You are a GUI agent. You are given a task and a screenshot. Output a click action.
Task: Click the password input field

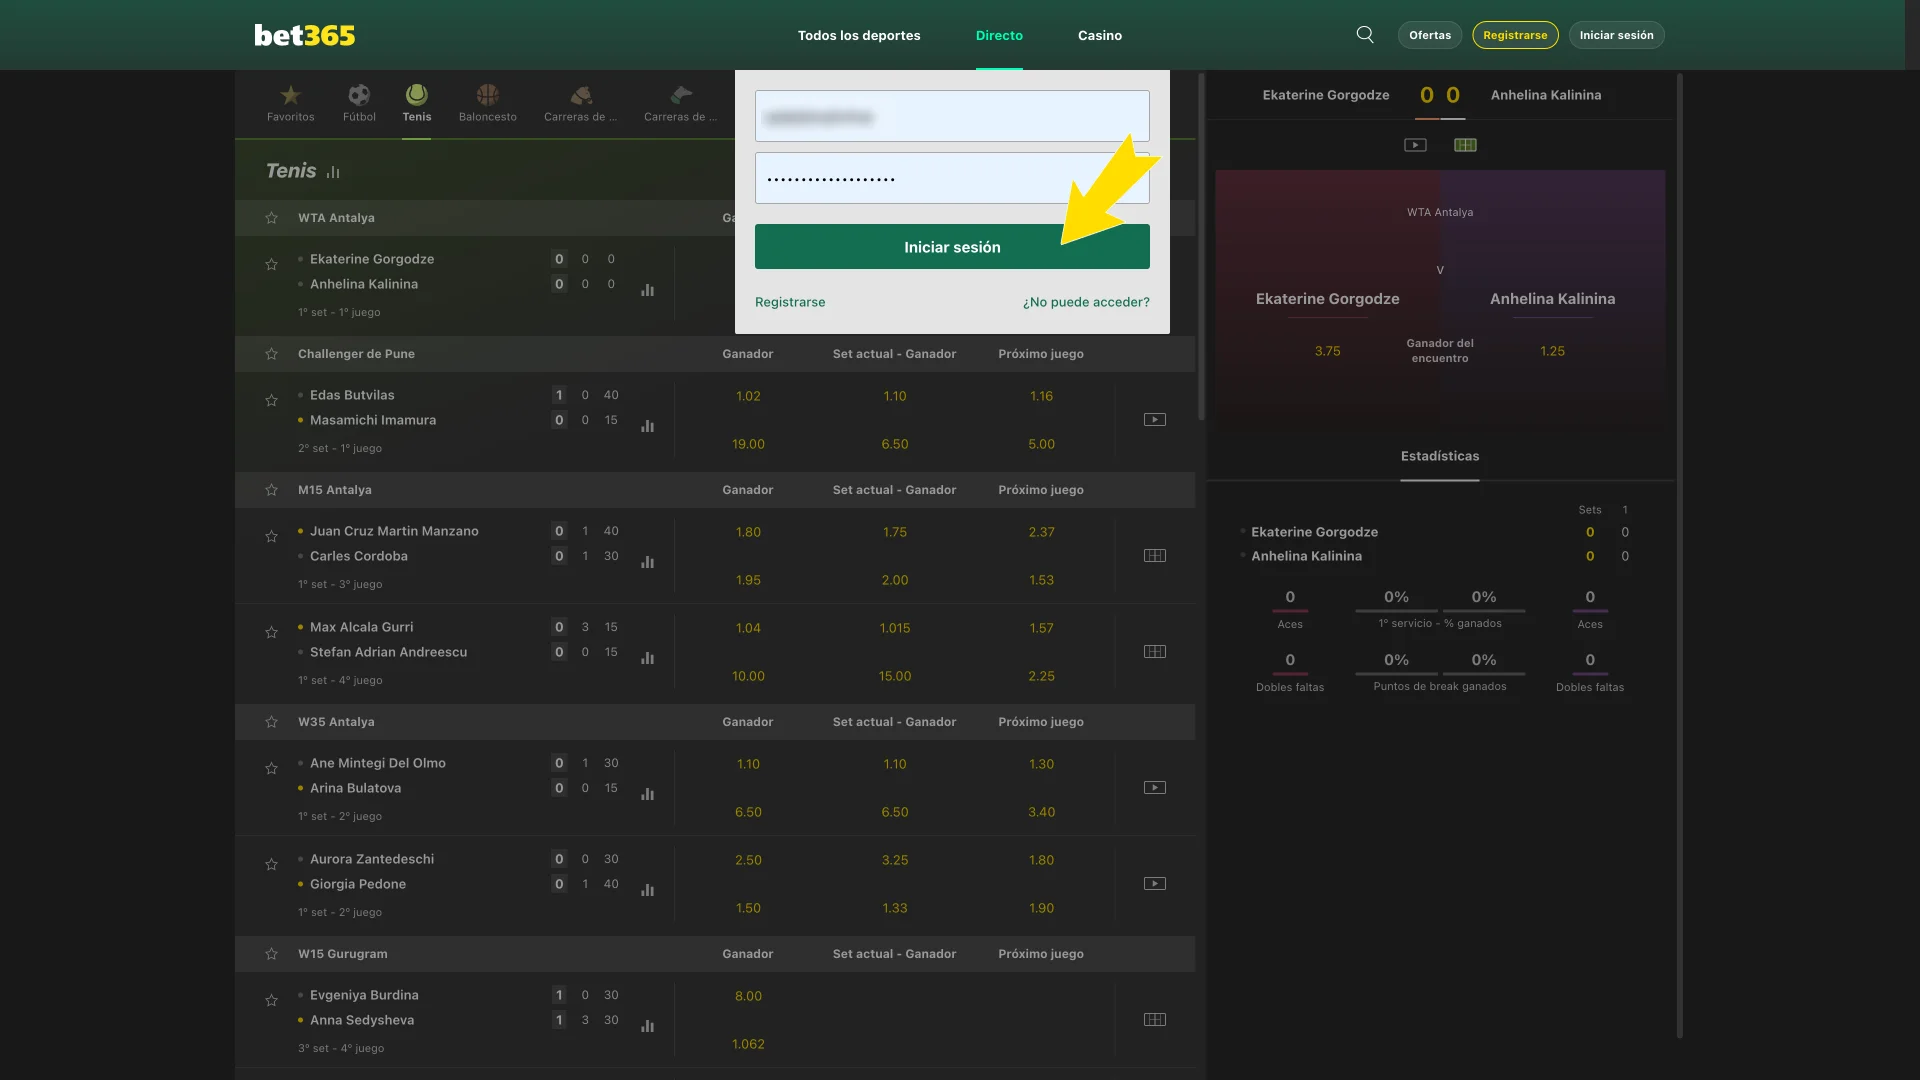click(952, 177)
